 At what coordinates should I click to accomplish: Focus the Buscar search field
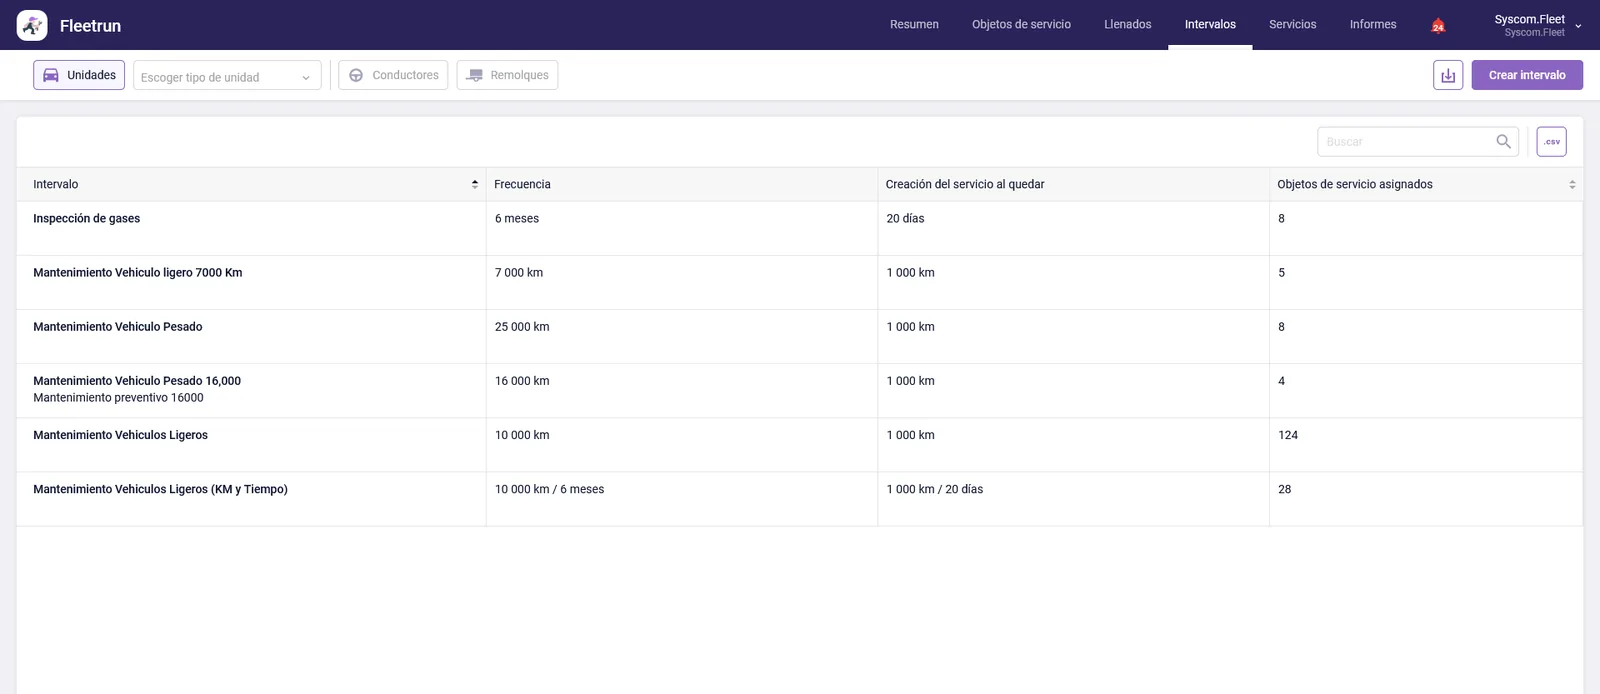pos(1408,142)
